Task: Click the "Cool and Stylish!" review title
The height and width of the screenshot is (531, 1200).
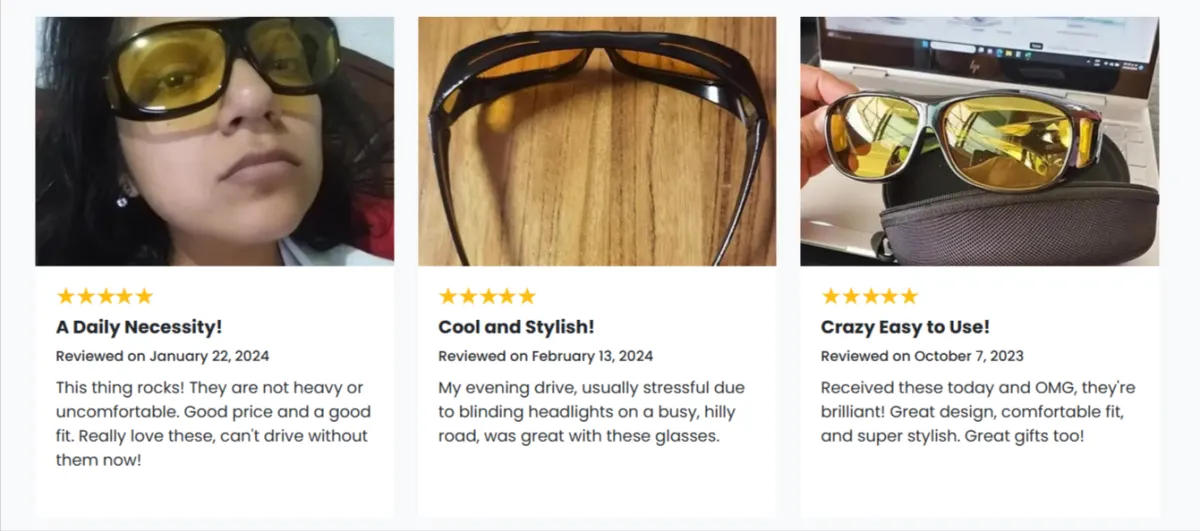Action: [516, 327]
